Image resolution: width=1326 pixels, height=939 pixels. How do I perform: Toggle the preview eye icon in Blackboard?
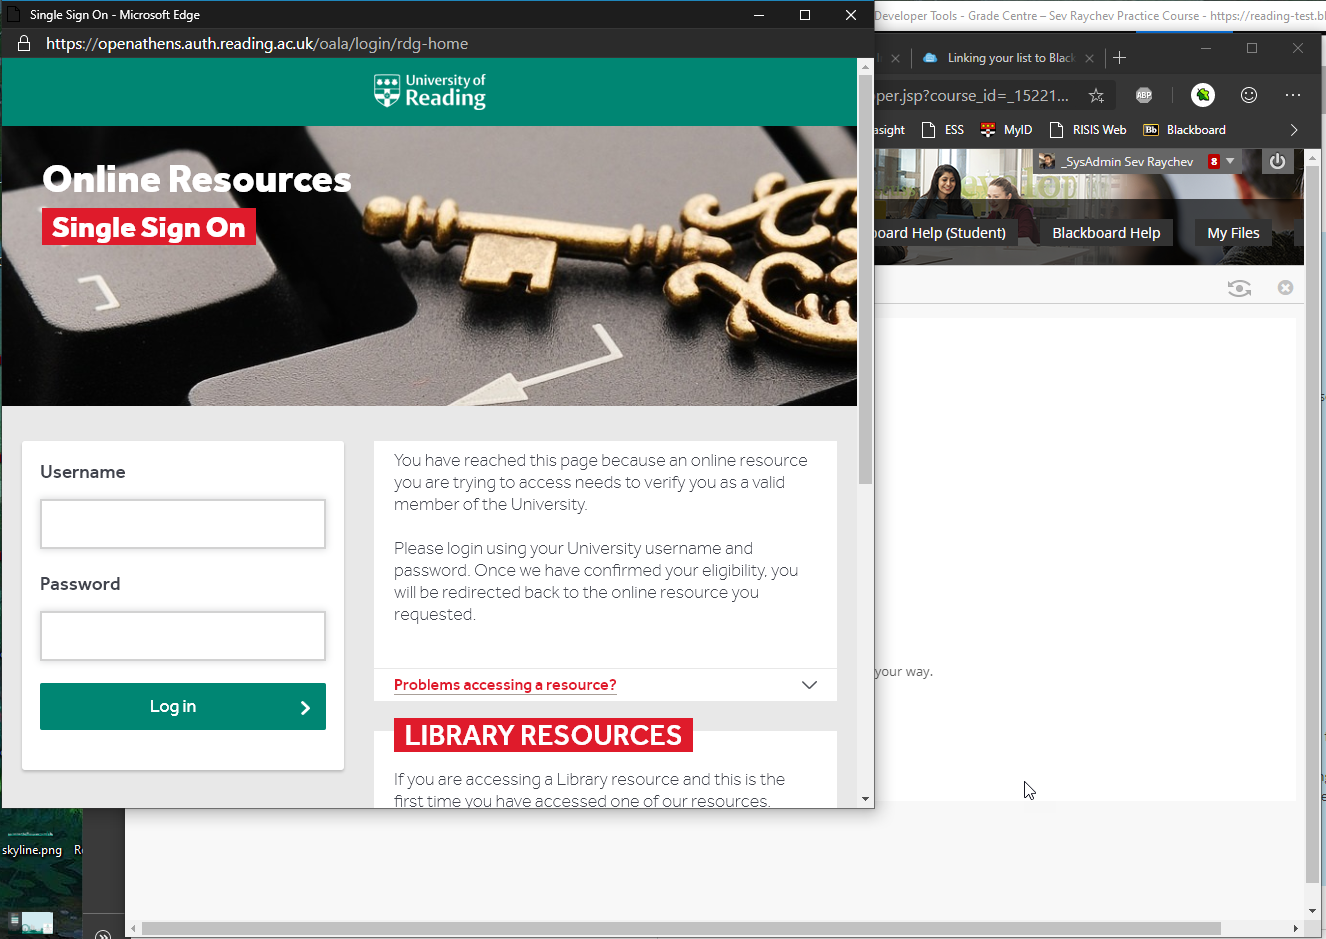1239,288
